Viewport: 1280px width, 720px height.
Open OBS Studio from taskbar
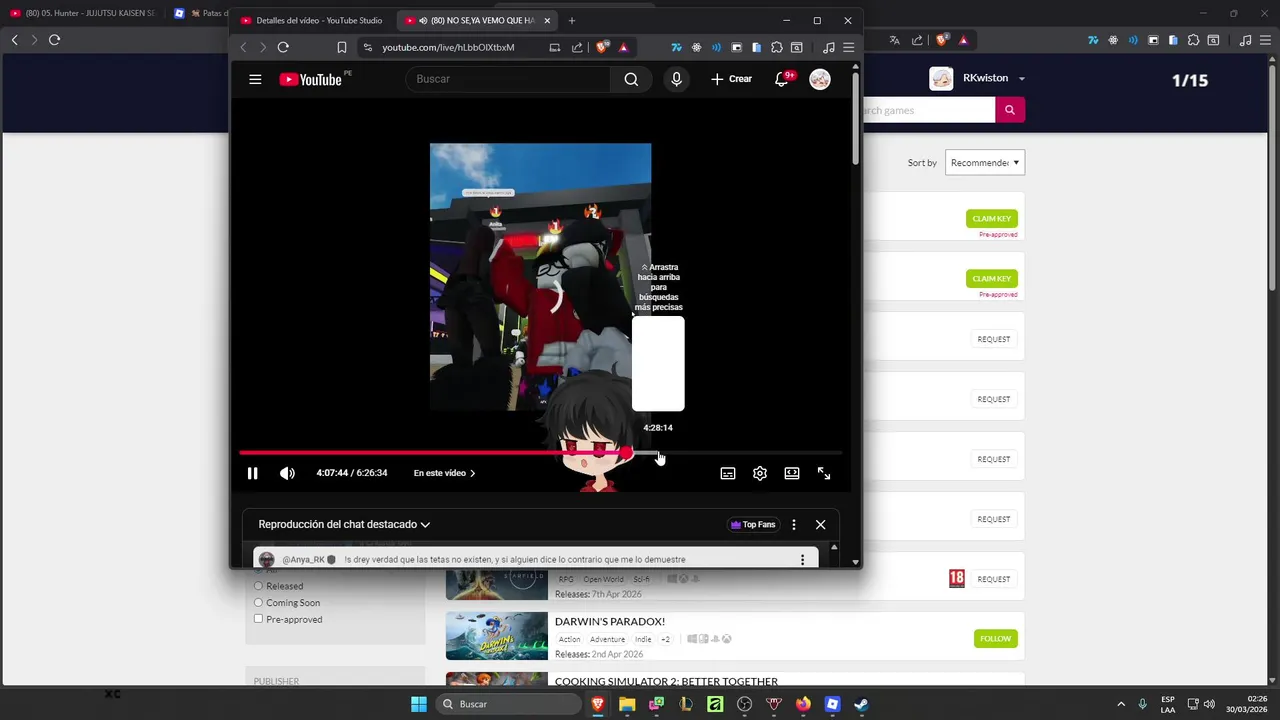tap(744, 704)
